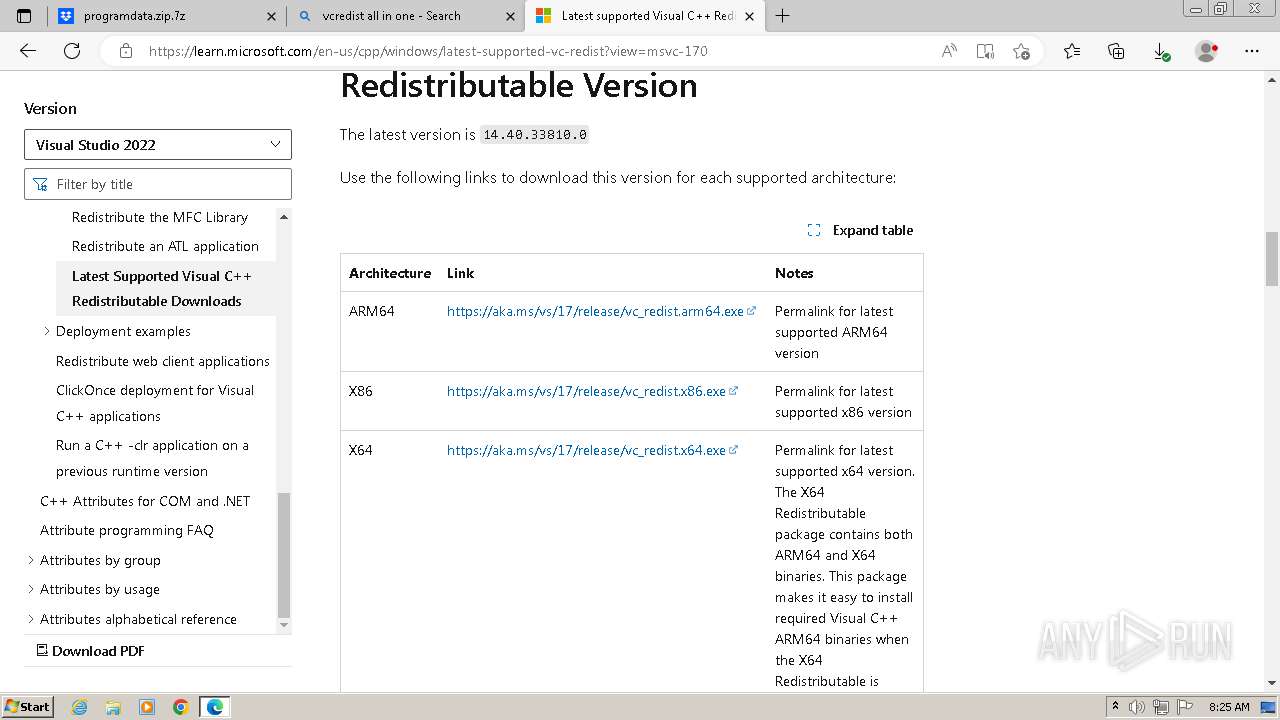Show the Downloads panel icon
Screen dimensions: 1280x720
tap(1160, 51)
